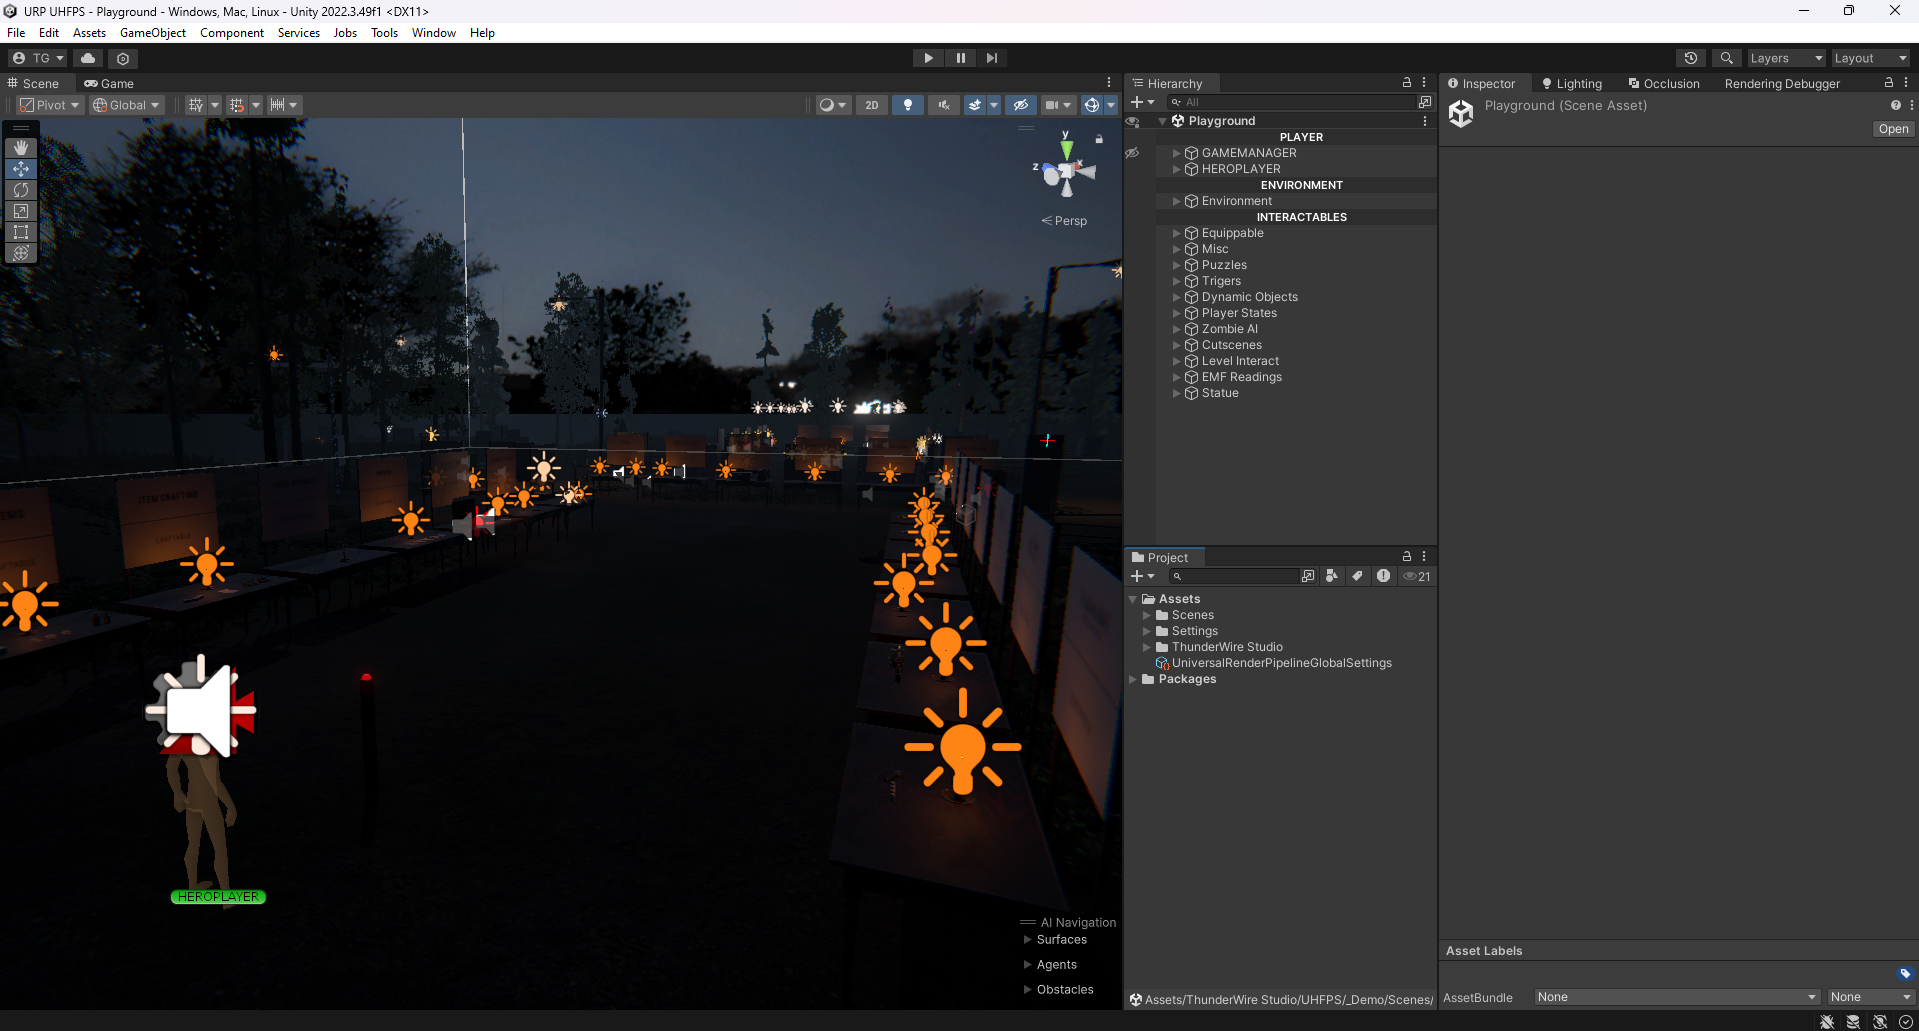Mute scene audio toggle
Image resolution: width=1919 pixels, height=1031 pixels.
coord(943,105)
